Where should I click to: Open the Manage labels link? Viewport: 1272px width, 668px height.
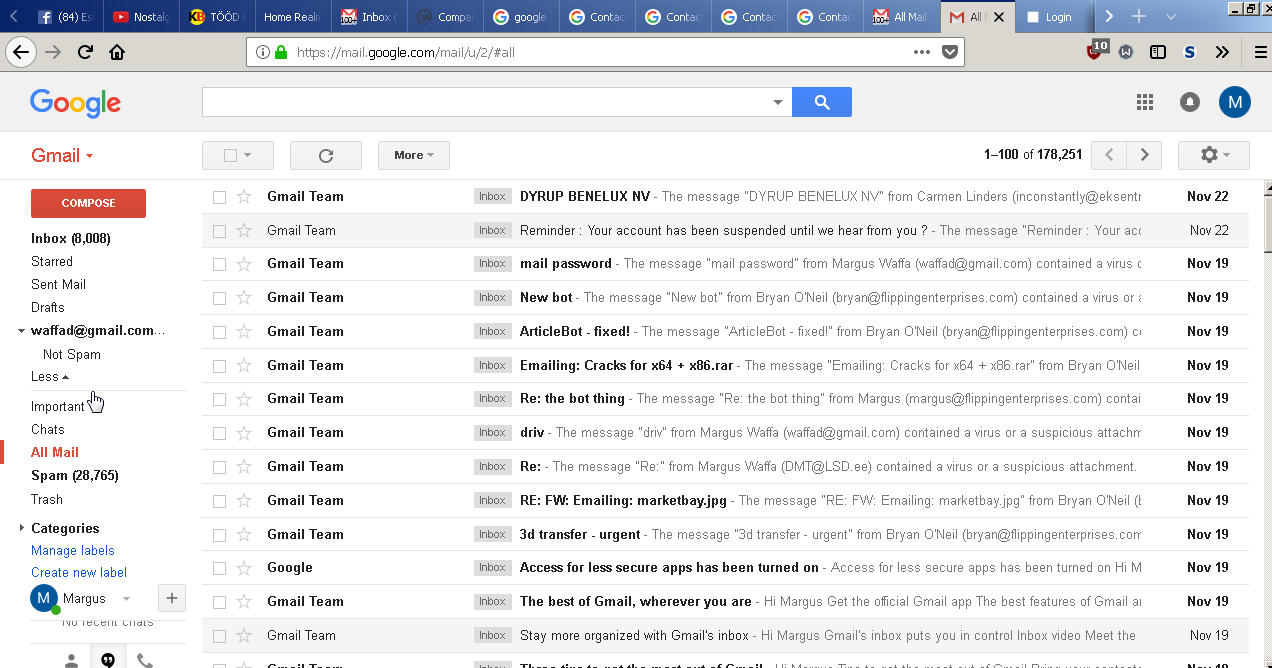73,550
